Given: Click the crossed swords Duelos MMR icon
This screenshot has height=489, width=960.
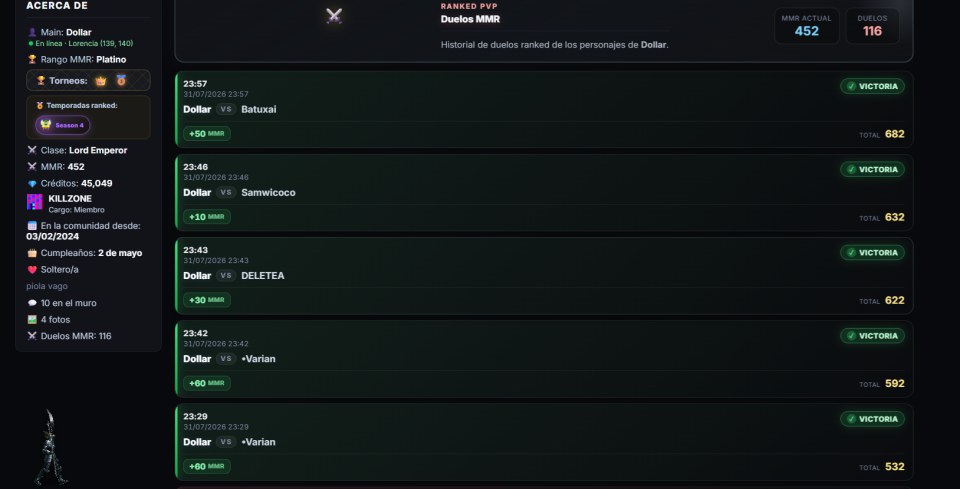Looking at the screenshot, I should 334,17.
